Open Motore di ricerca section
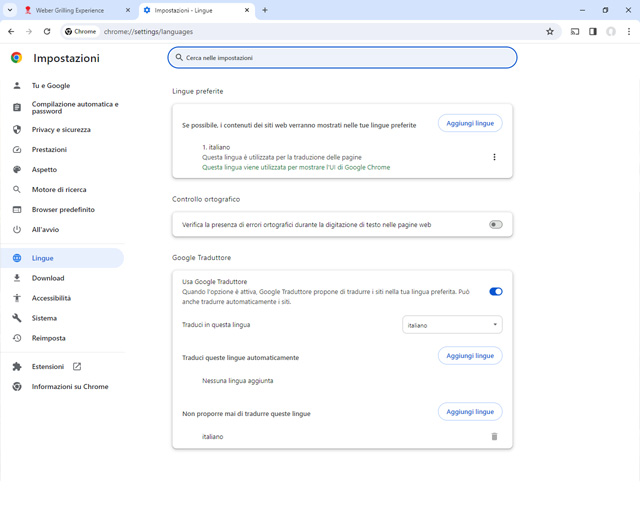This screenshot has width=640, height=512. pyautogui.click(x=62, y=189)
